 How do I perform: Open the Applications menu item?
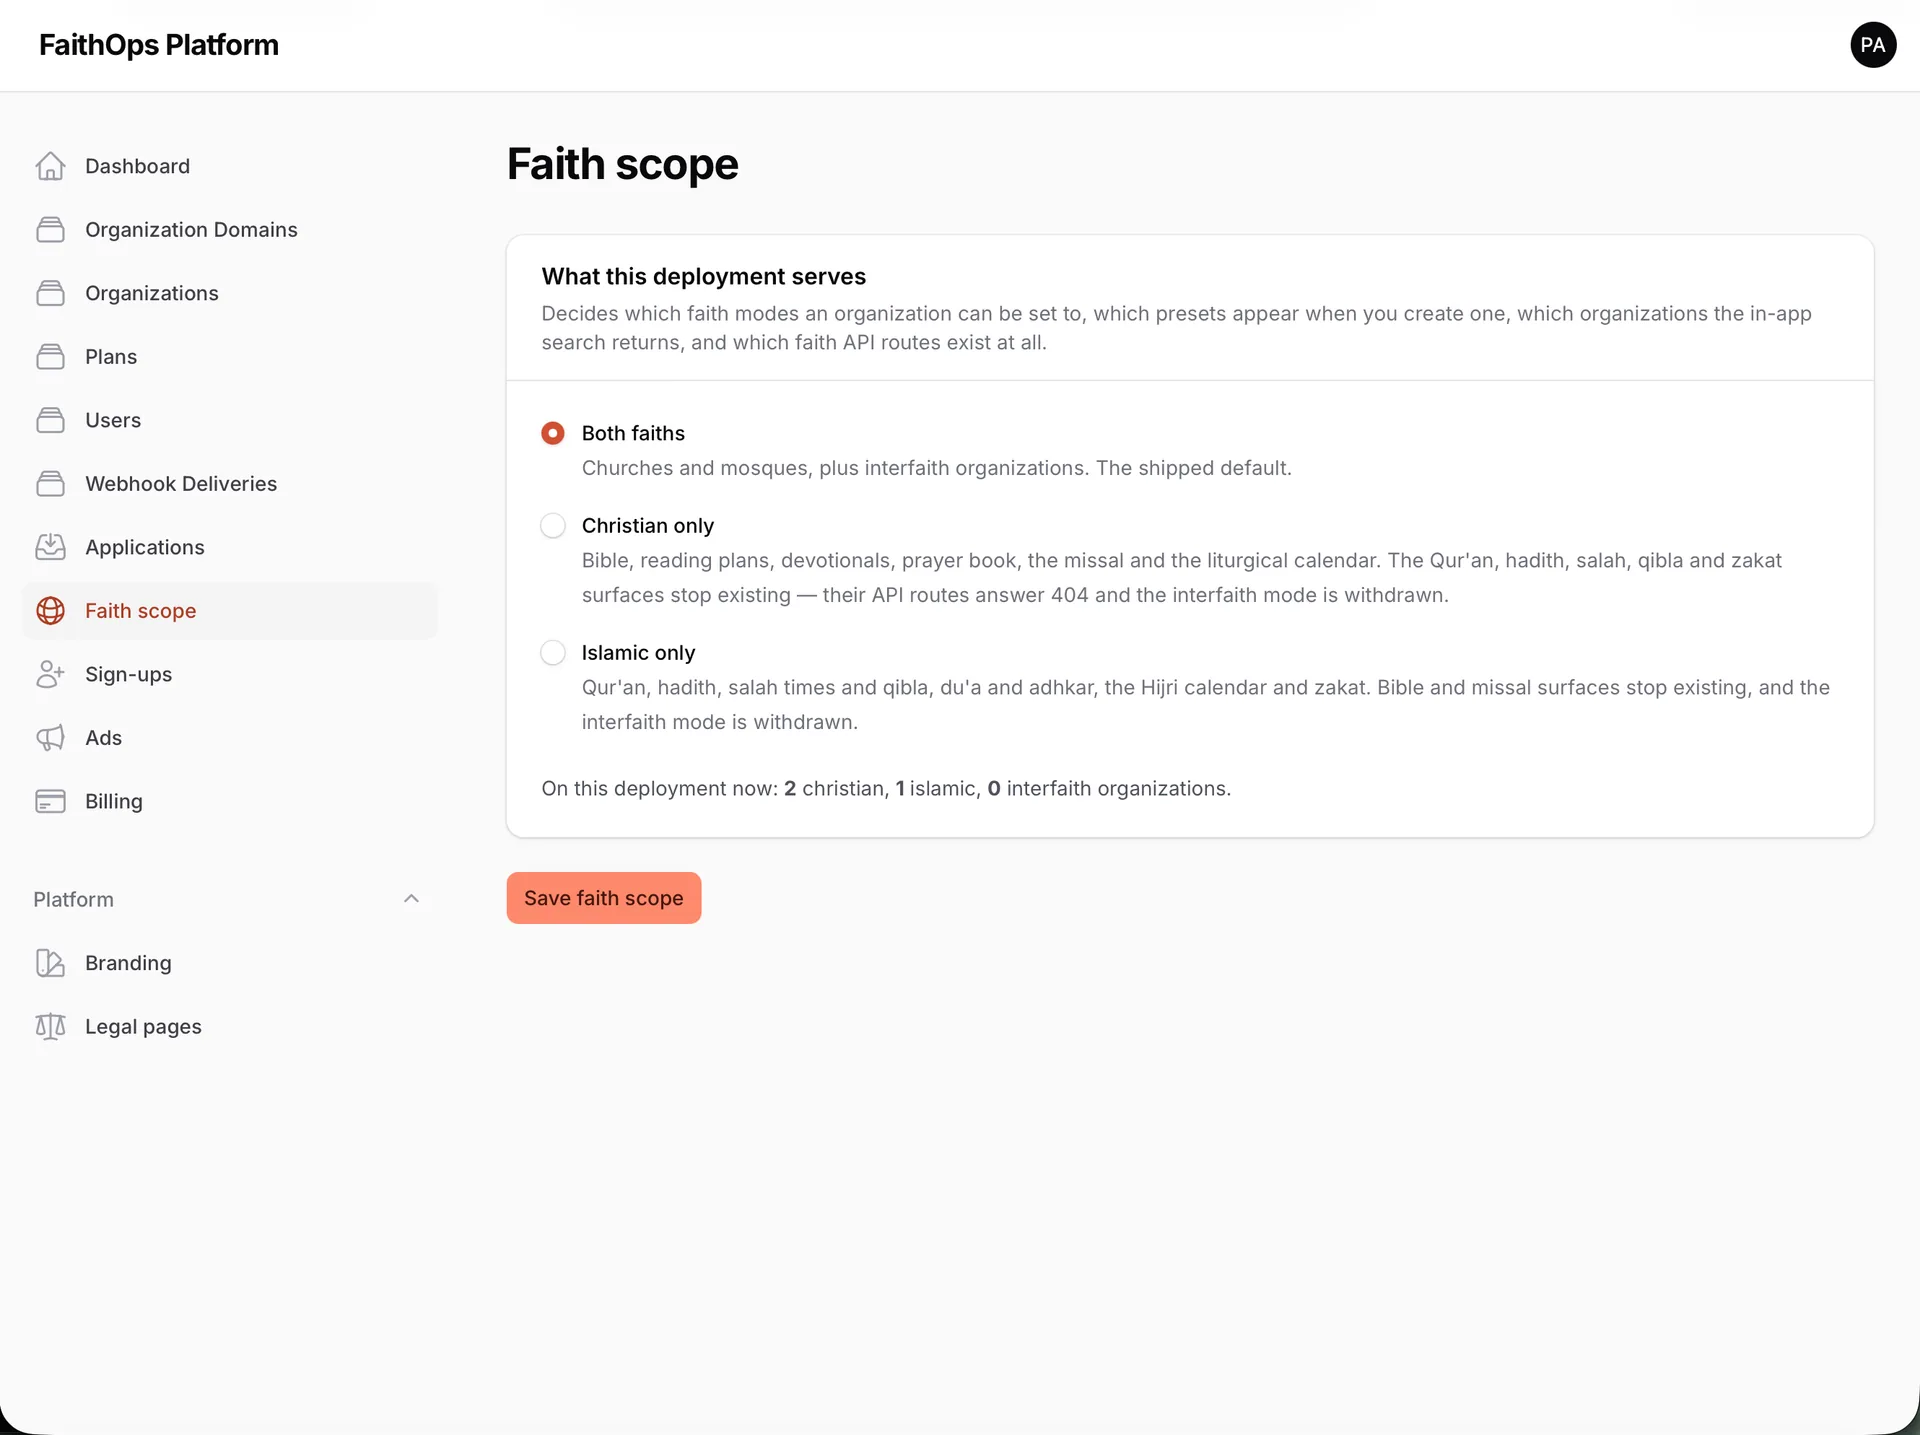coord(230,547)
